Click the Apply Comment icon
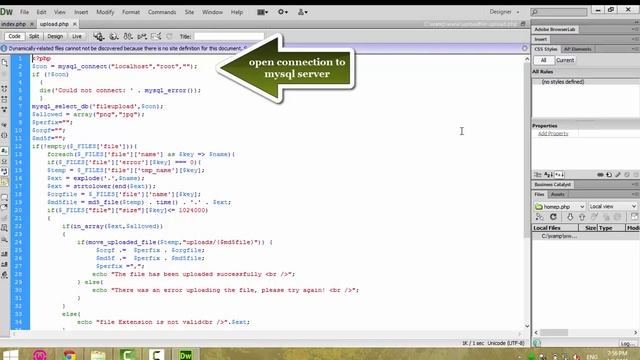The width and height of the screenshot is (640, 360). tap(4, 198)
